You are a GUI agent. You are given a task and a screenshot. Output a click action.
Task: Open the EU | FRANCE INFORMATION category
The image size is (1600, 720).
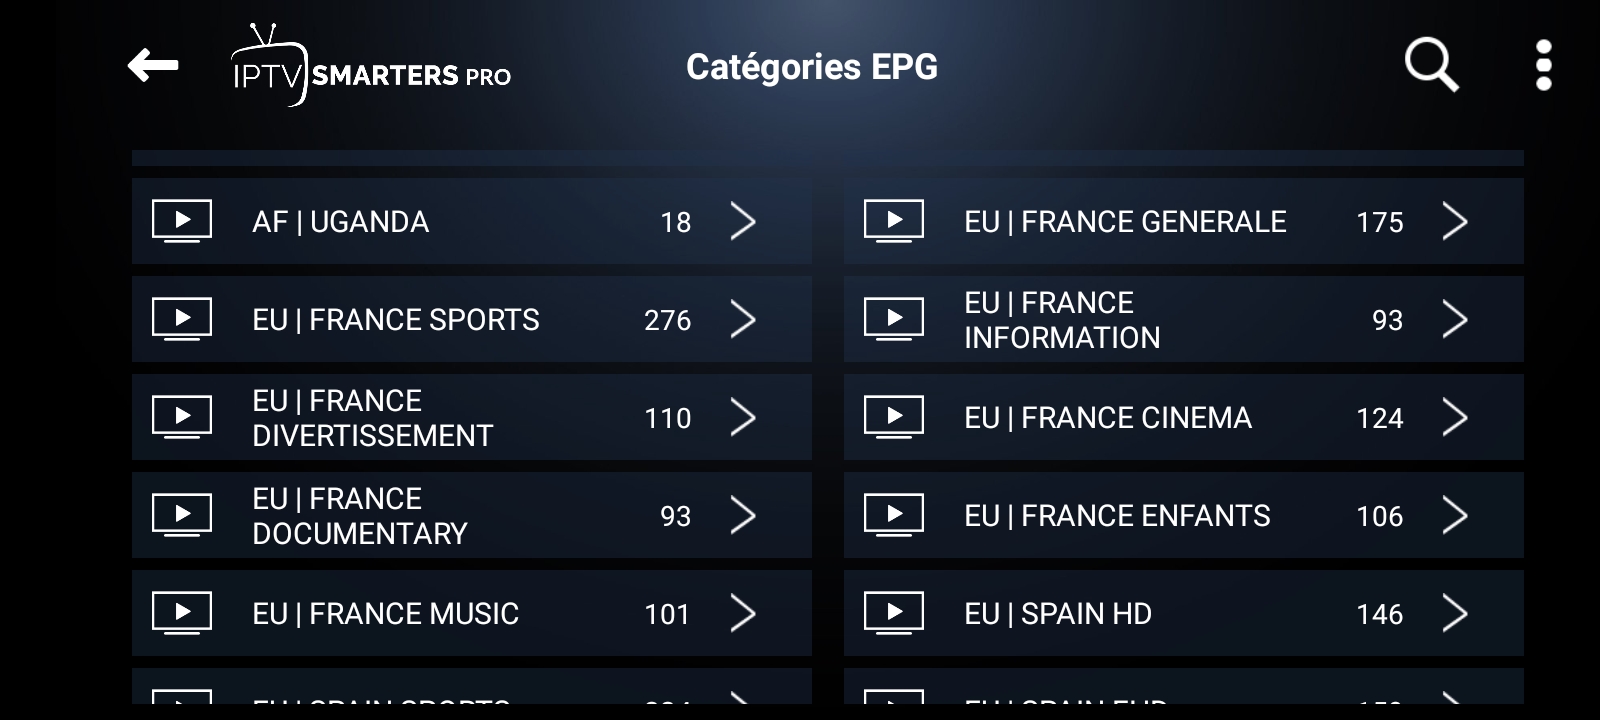point(1184,319)
